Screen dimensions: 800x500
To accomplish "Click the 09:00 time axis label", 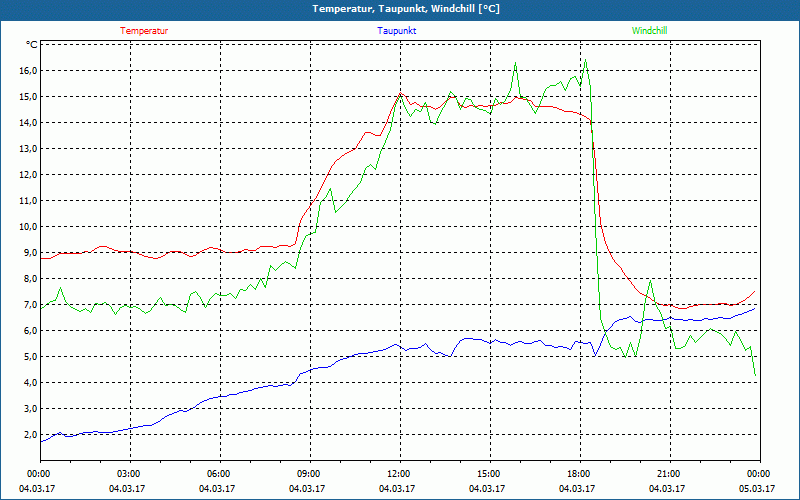I will (310, 474).
